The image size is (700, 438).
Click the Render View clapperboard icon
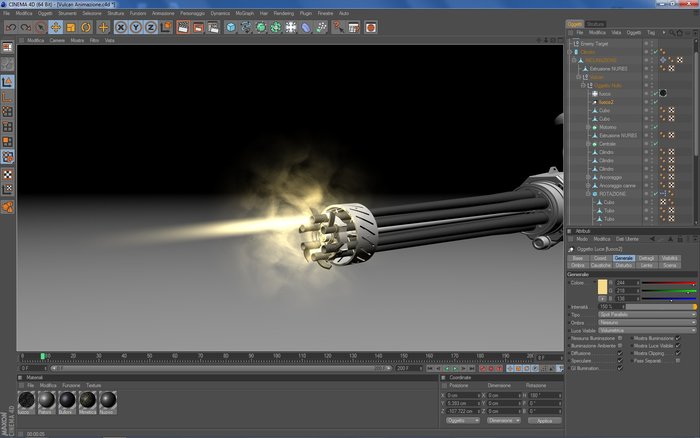183,28
